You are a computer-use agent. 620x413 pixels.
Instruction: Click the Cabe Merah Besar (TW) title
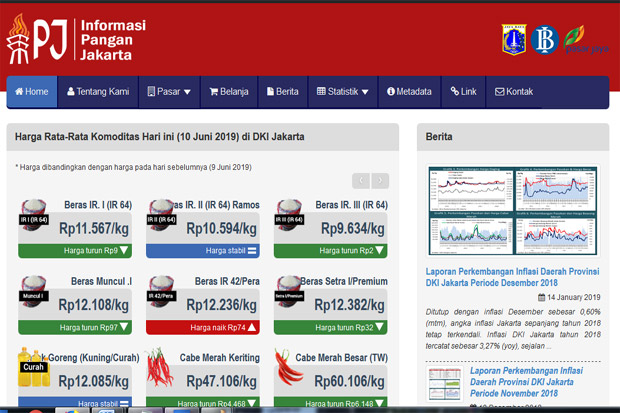[342, 358]
